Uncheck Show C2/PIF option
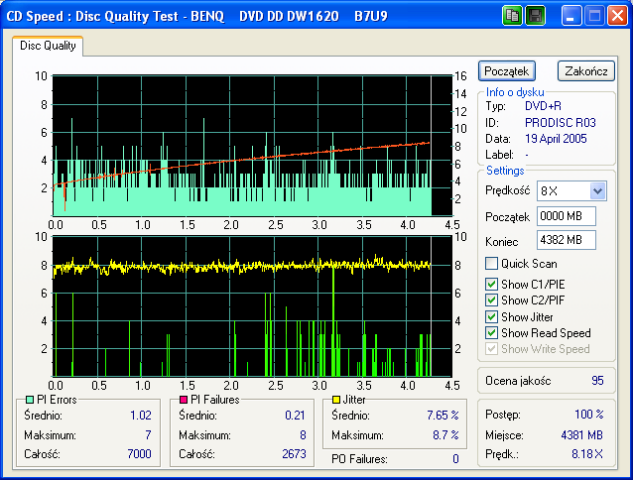The height and width of the screenshot is (480, 633). point(491,300)
